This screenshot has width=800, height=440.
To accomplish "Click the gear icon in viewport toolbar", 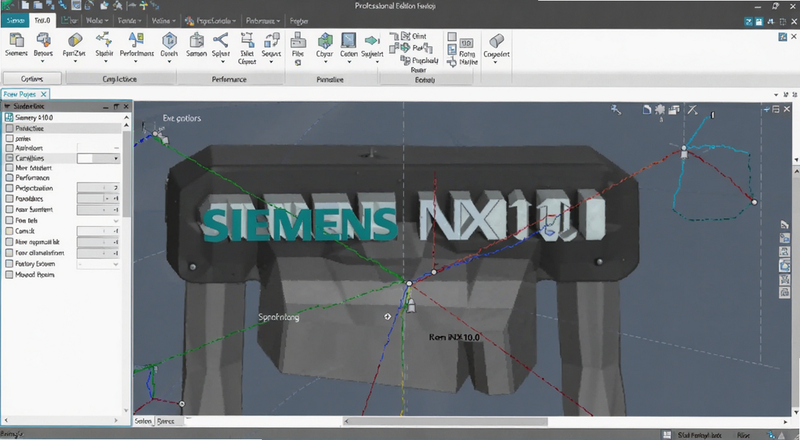I will click(x=660, y=109).
